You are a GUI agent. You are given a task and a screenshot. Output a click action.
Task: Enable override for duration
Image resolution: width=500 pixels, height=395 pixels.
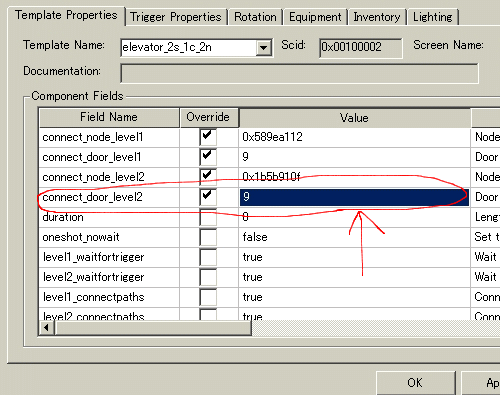coord(208,217)
